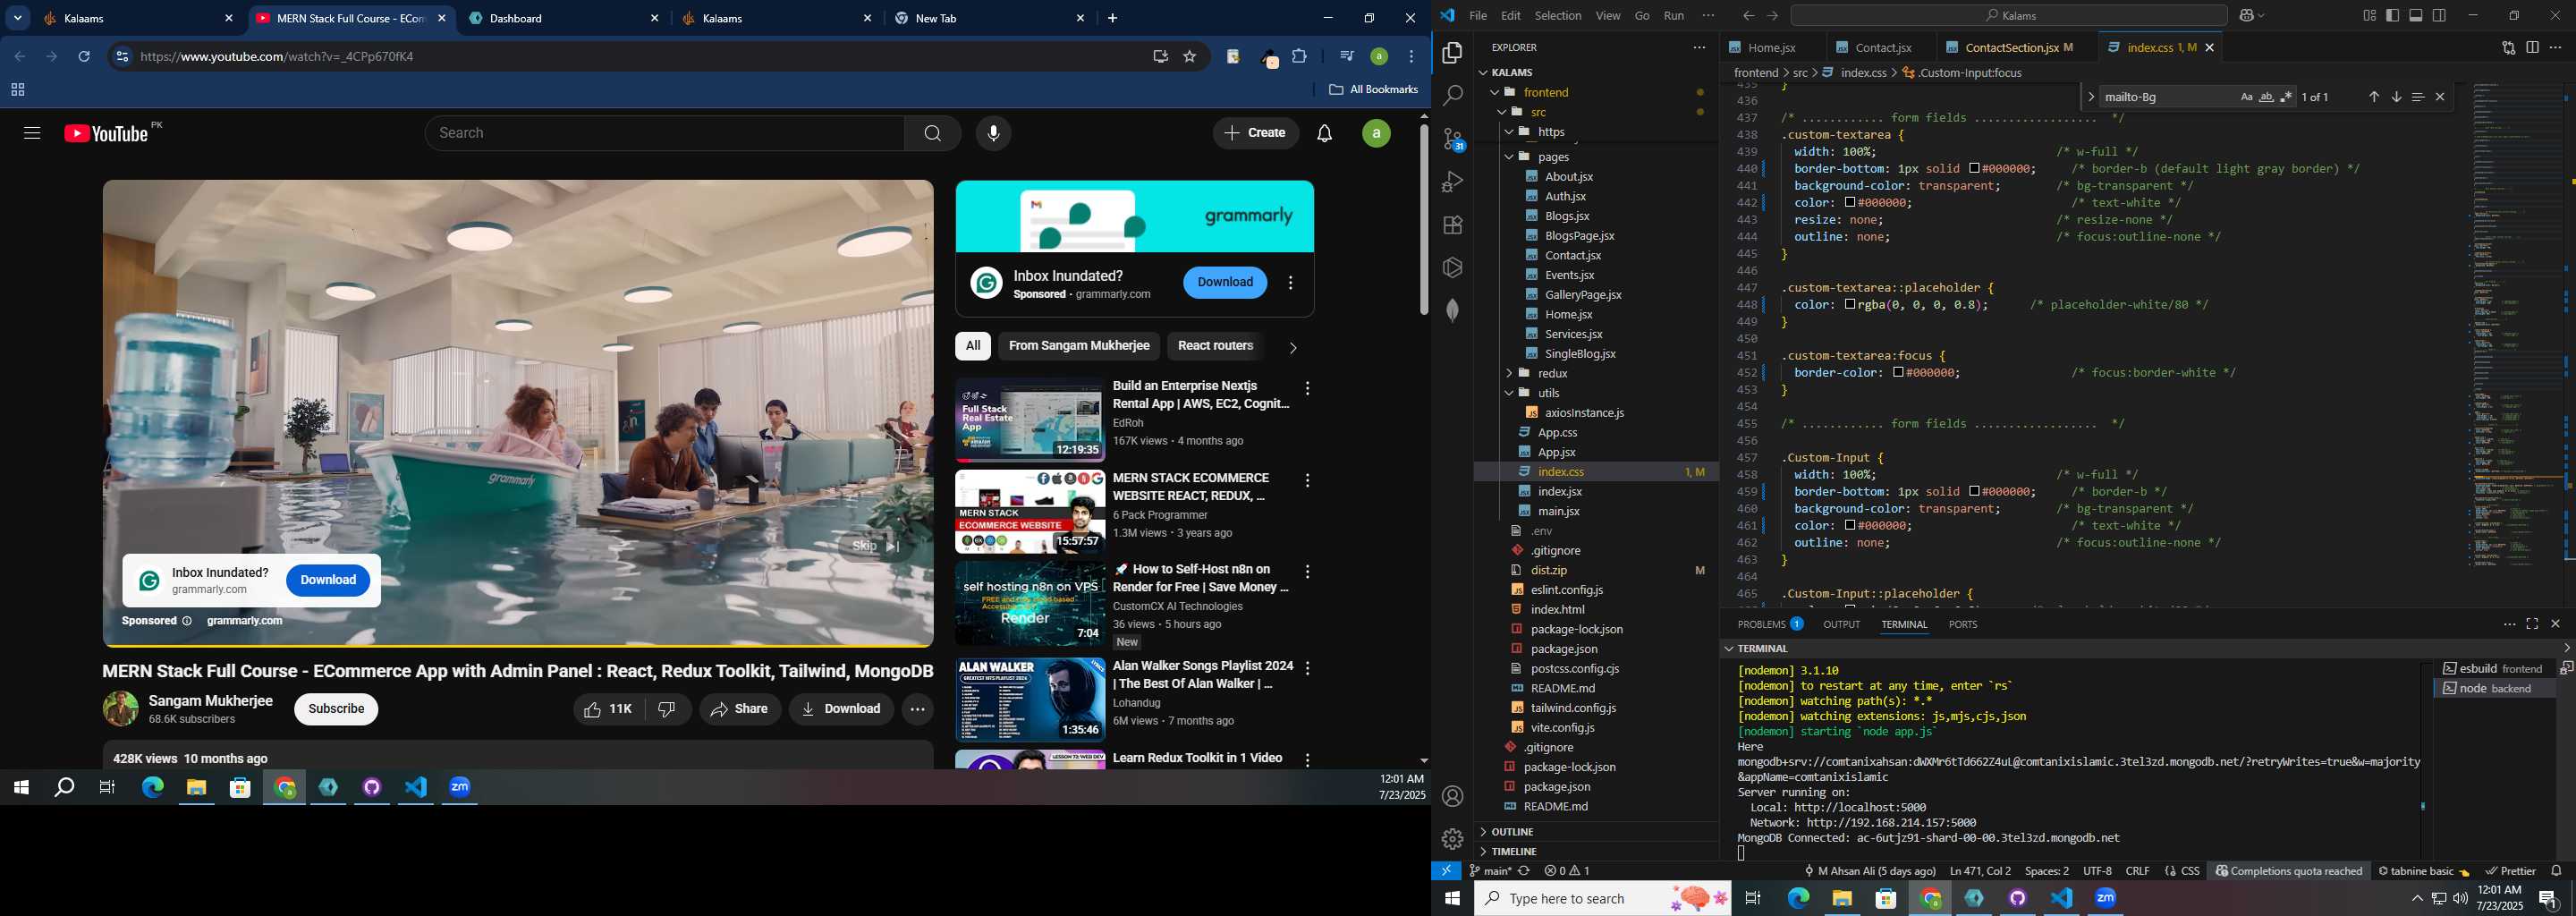Open VS Code Search view in activity bar
Screen dimensions: 2576x916
1452,95
